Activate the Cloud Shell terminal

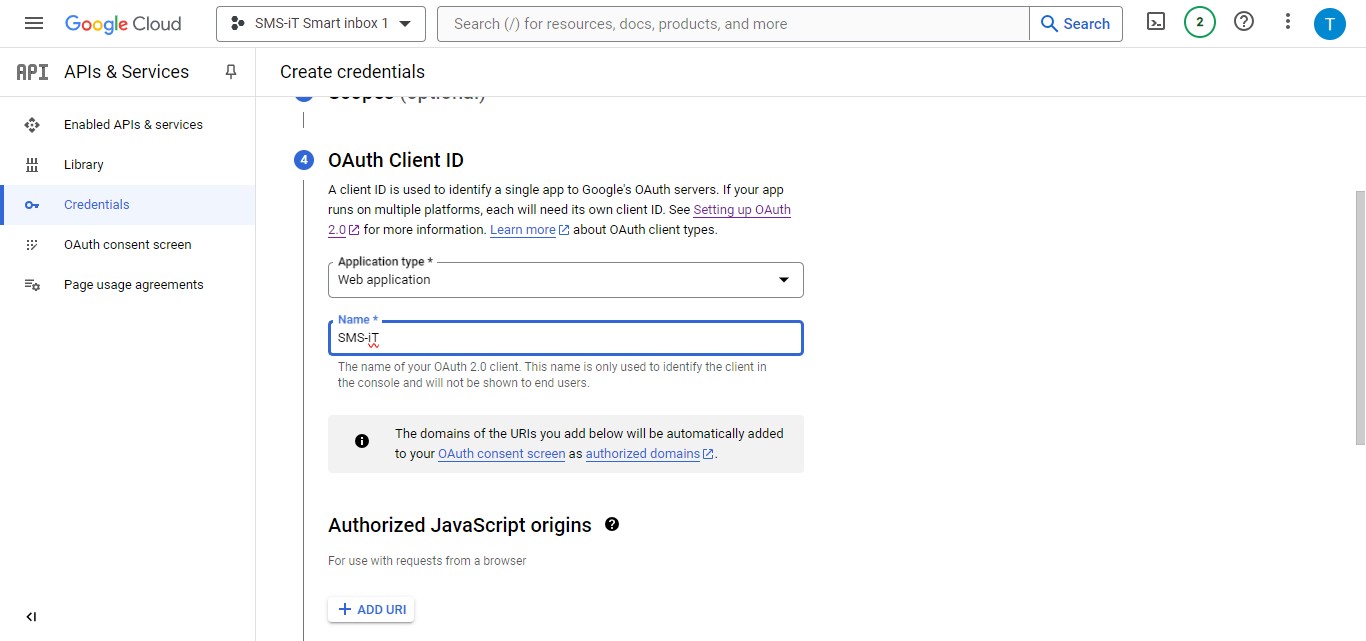click(1155, 22)
